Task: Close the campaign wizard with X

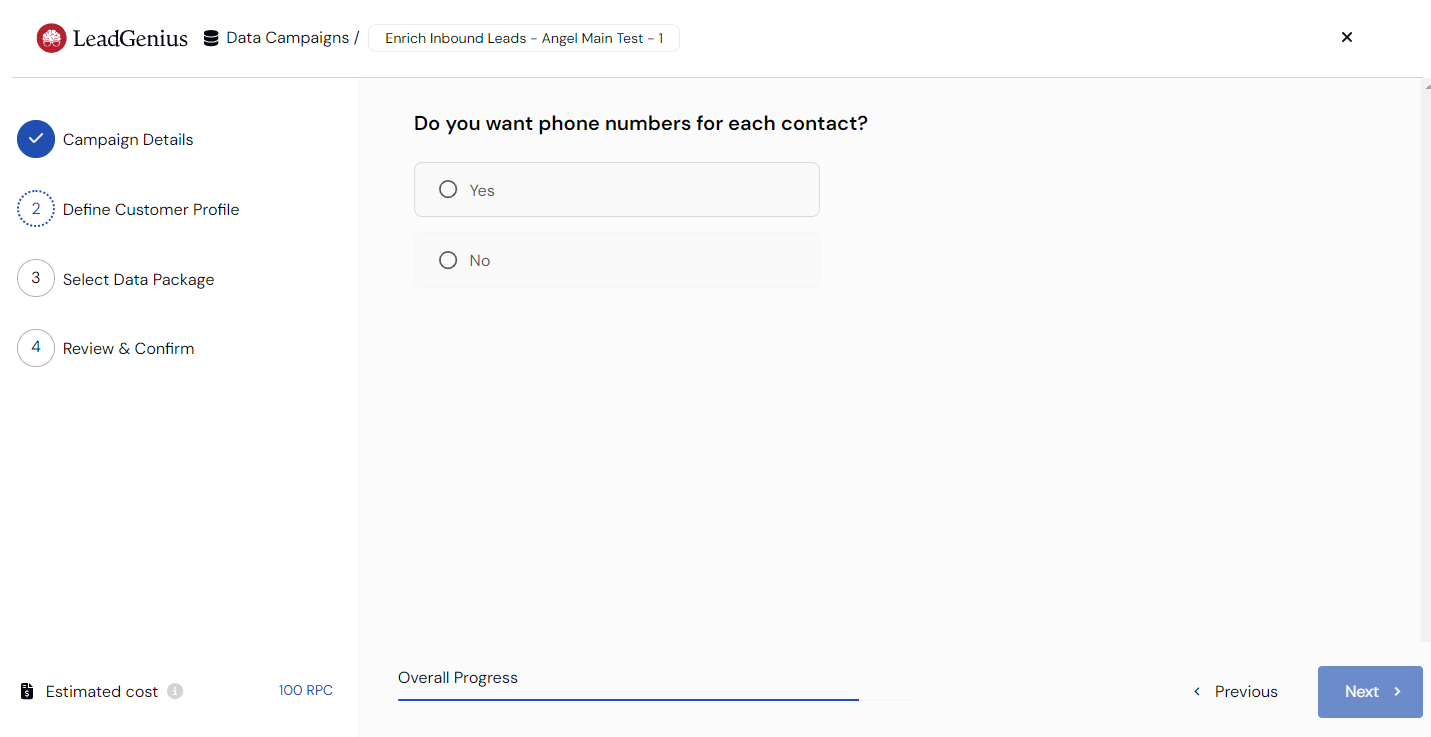Action: [x=1347, y=37]
